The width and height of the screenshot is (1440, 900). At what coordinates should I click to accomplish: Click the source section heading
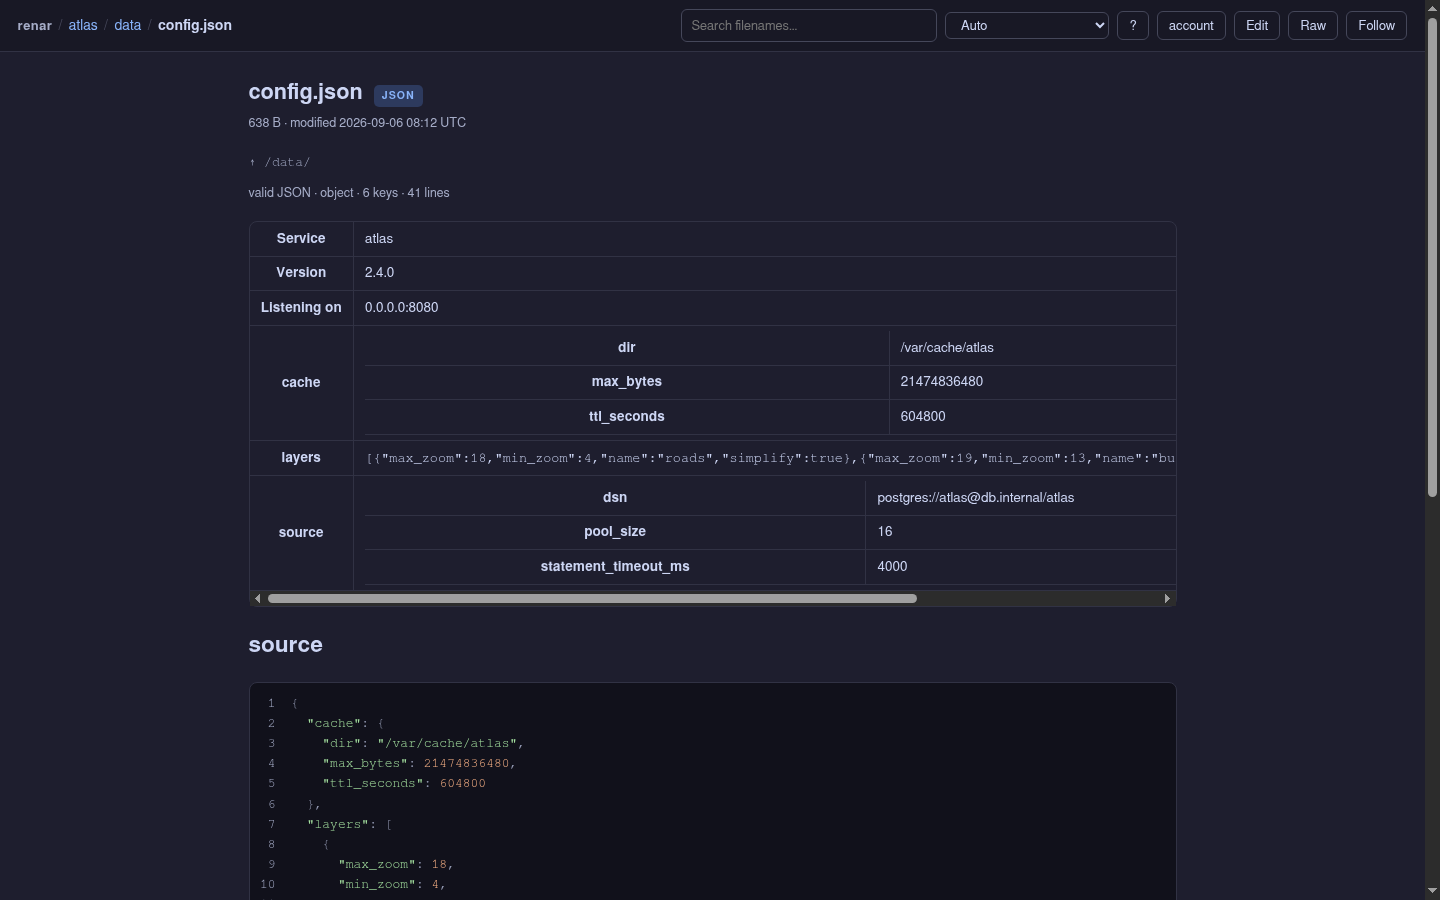pos(286,645)
